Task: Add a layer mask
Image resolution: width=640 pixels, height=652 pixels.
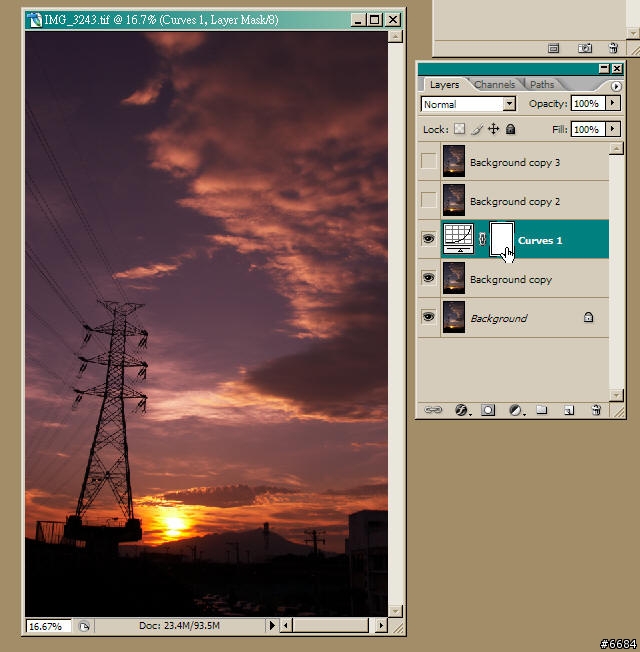Action: click(488, 410)
